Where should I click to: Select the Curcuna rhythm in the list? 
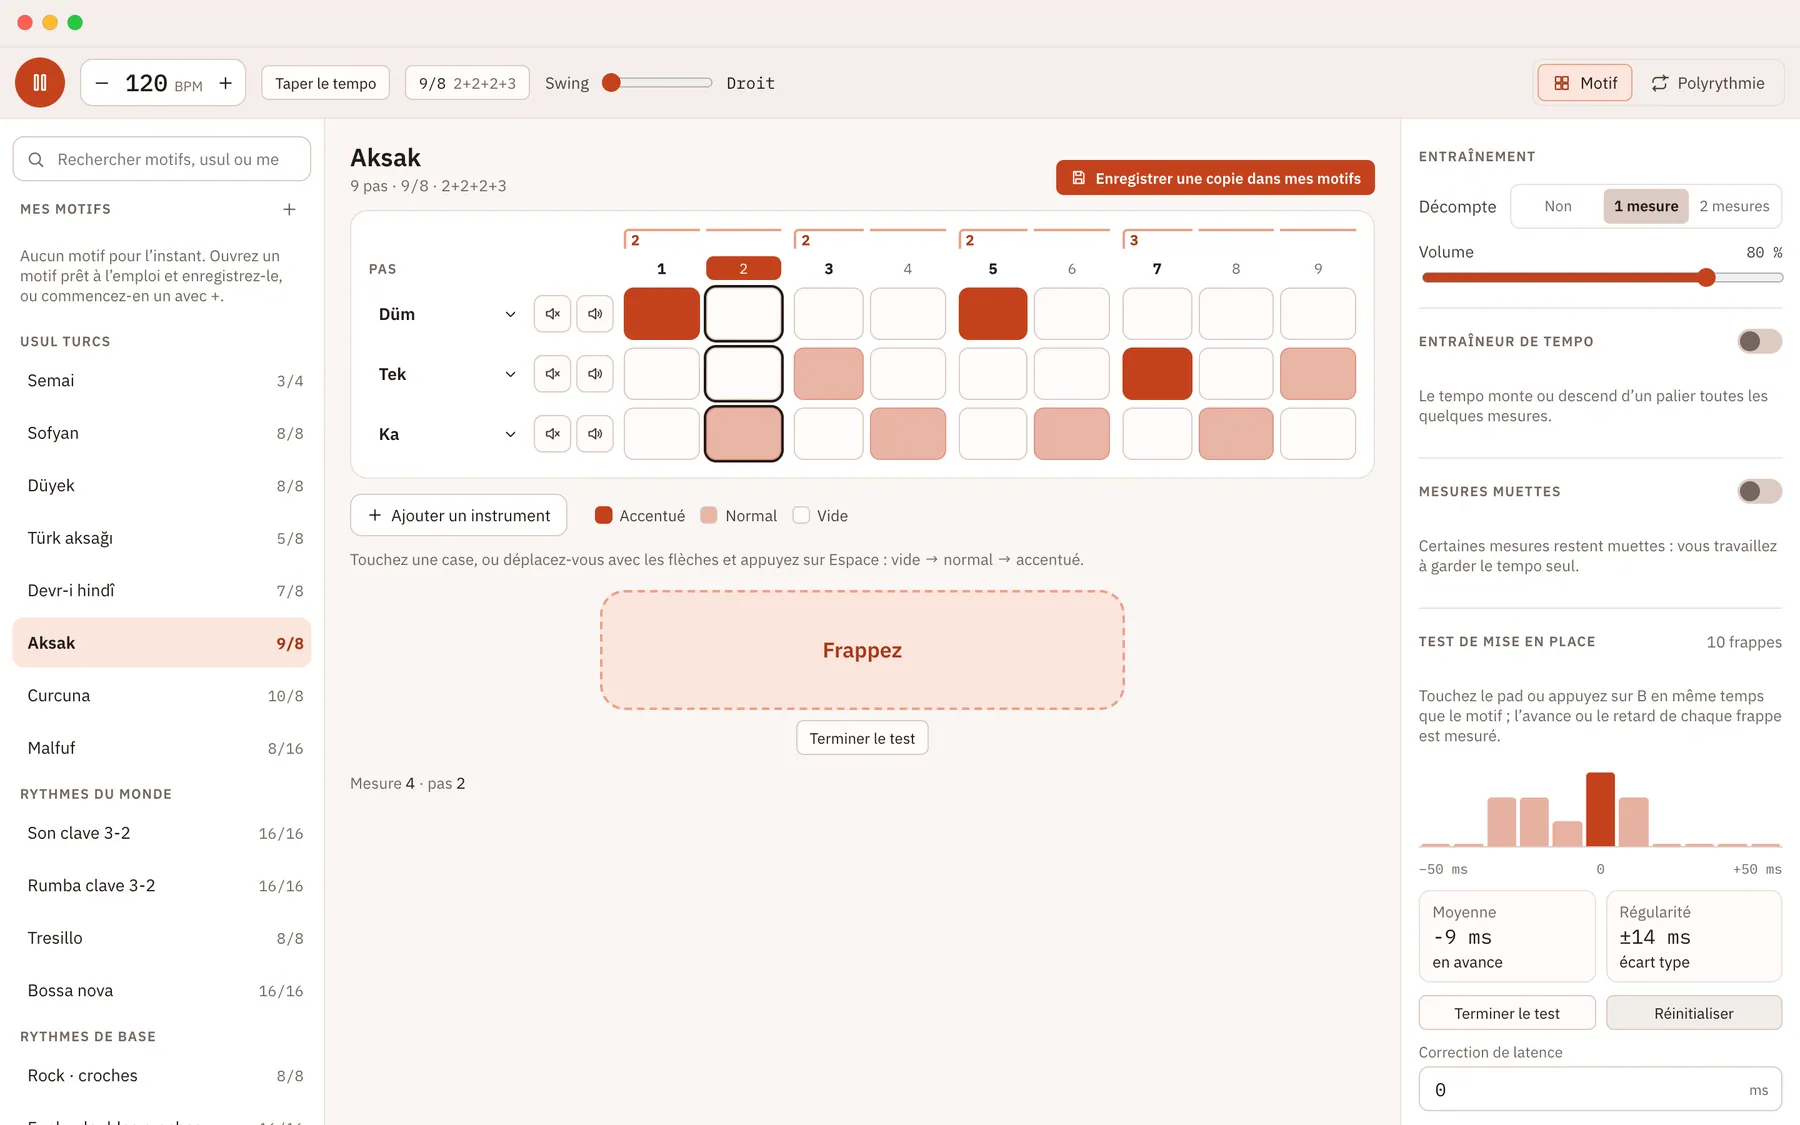pyautogui.click(x=162, y=696)
